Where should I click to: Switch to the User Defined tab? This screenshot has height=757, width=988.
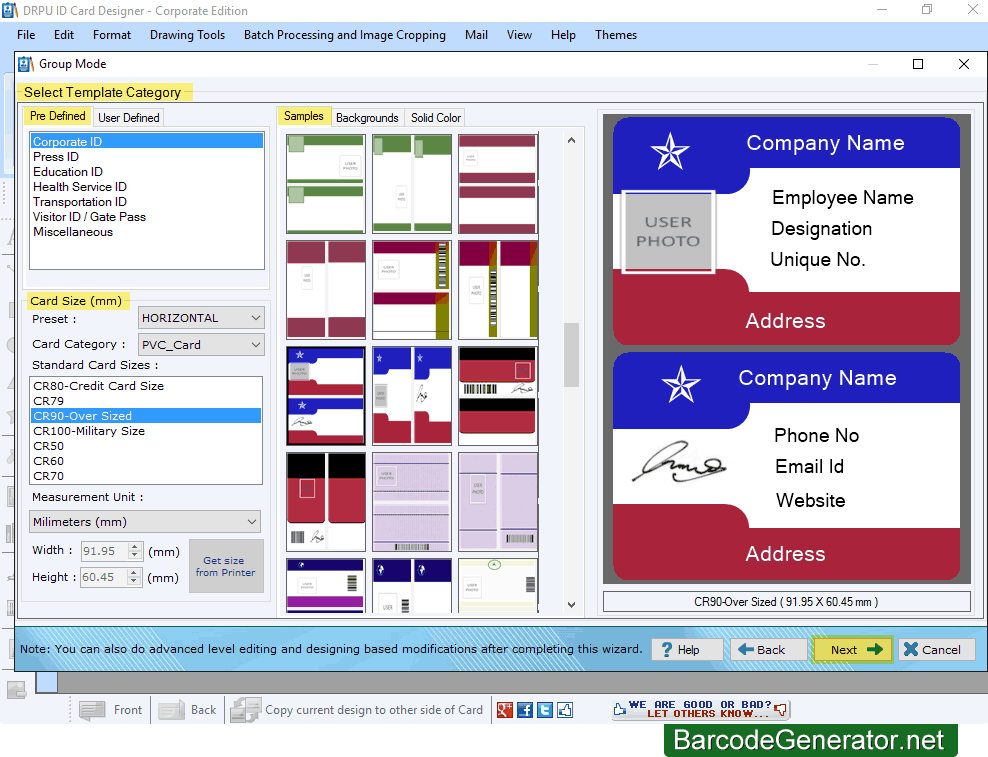tap(129, 118)
